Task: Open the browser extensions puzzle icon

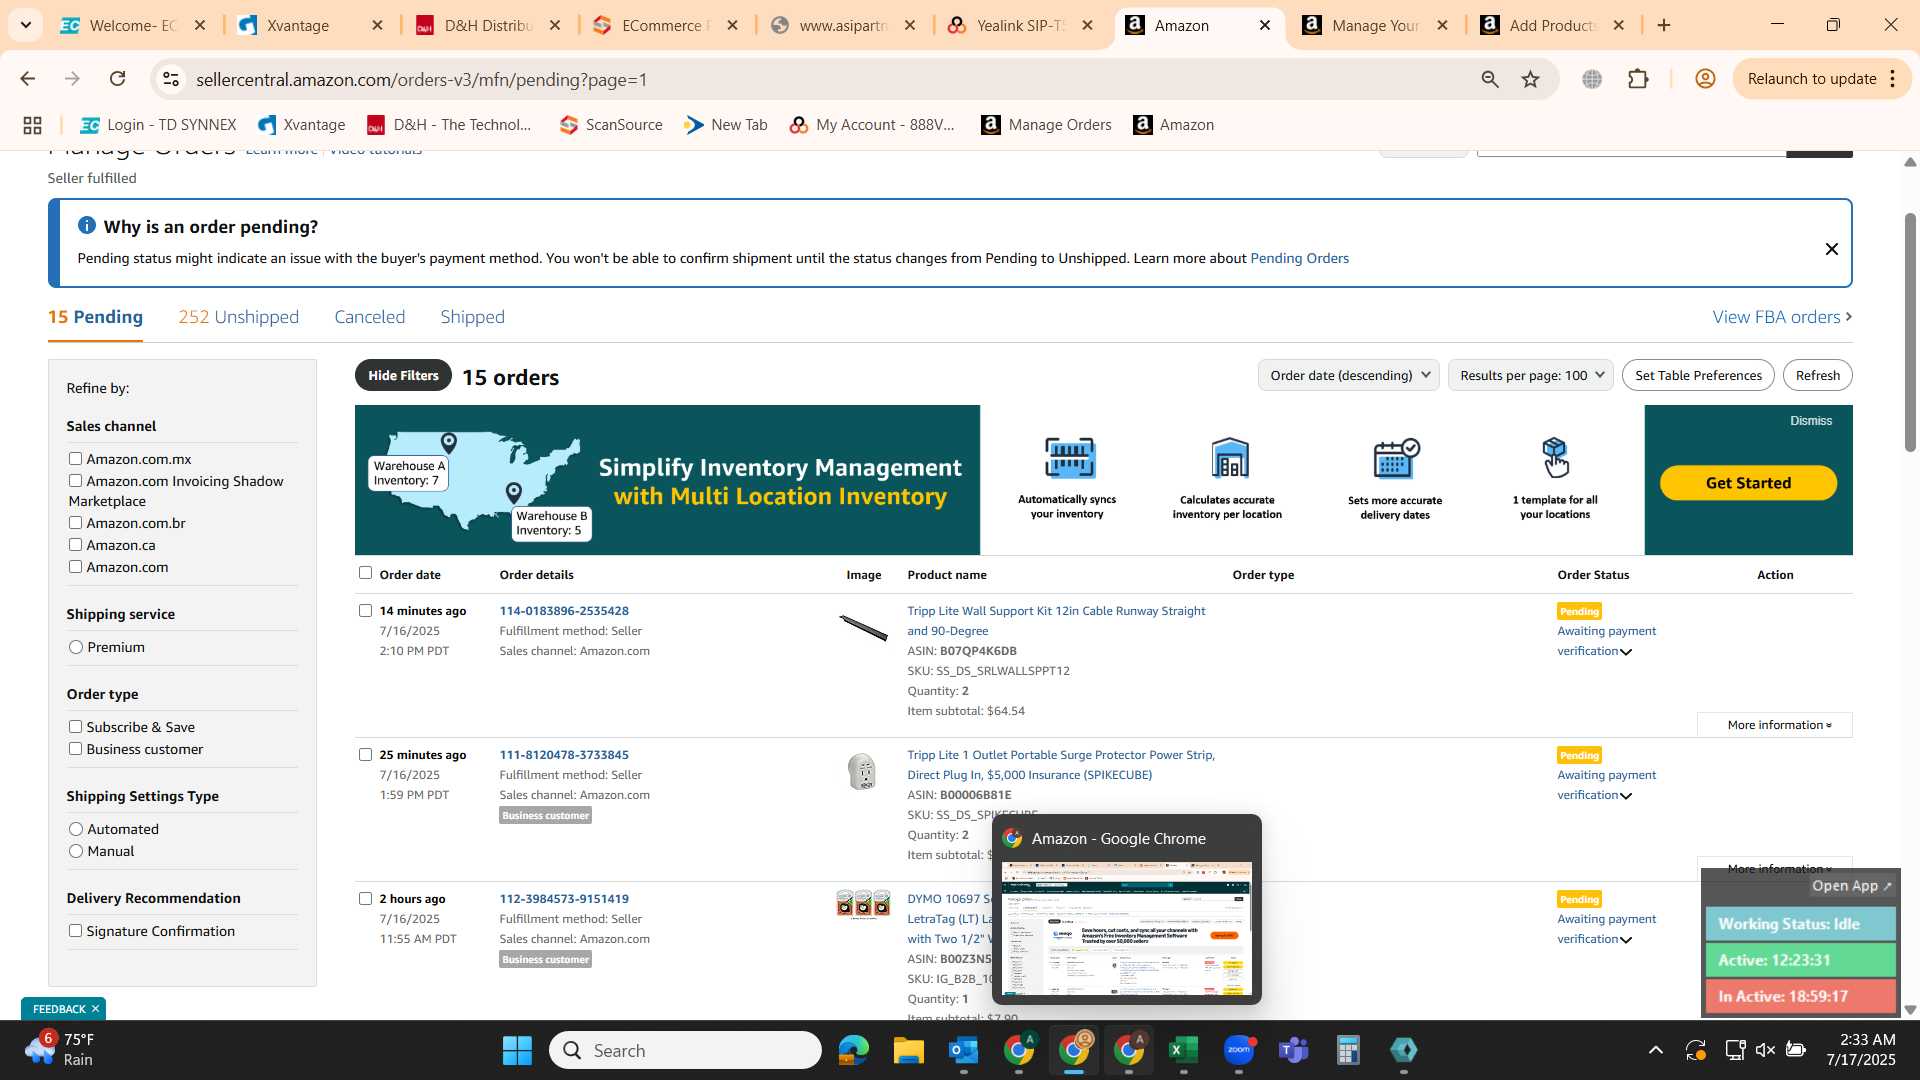Action: click(x=1638, y=79)
